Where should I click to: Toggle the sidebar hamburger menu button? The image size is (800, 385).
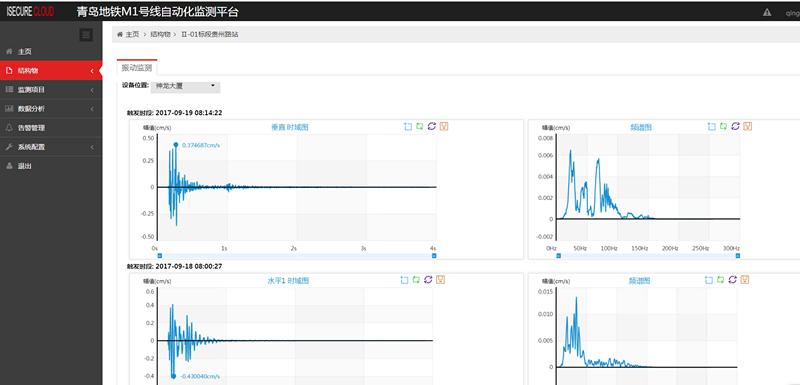click(x=86, y=35)
